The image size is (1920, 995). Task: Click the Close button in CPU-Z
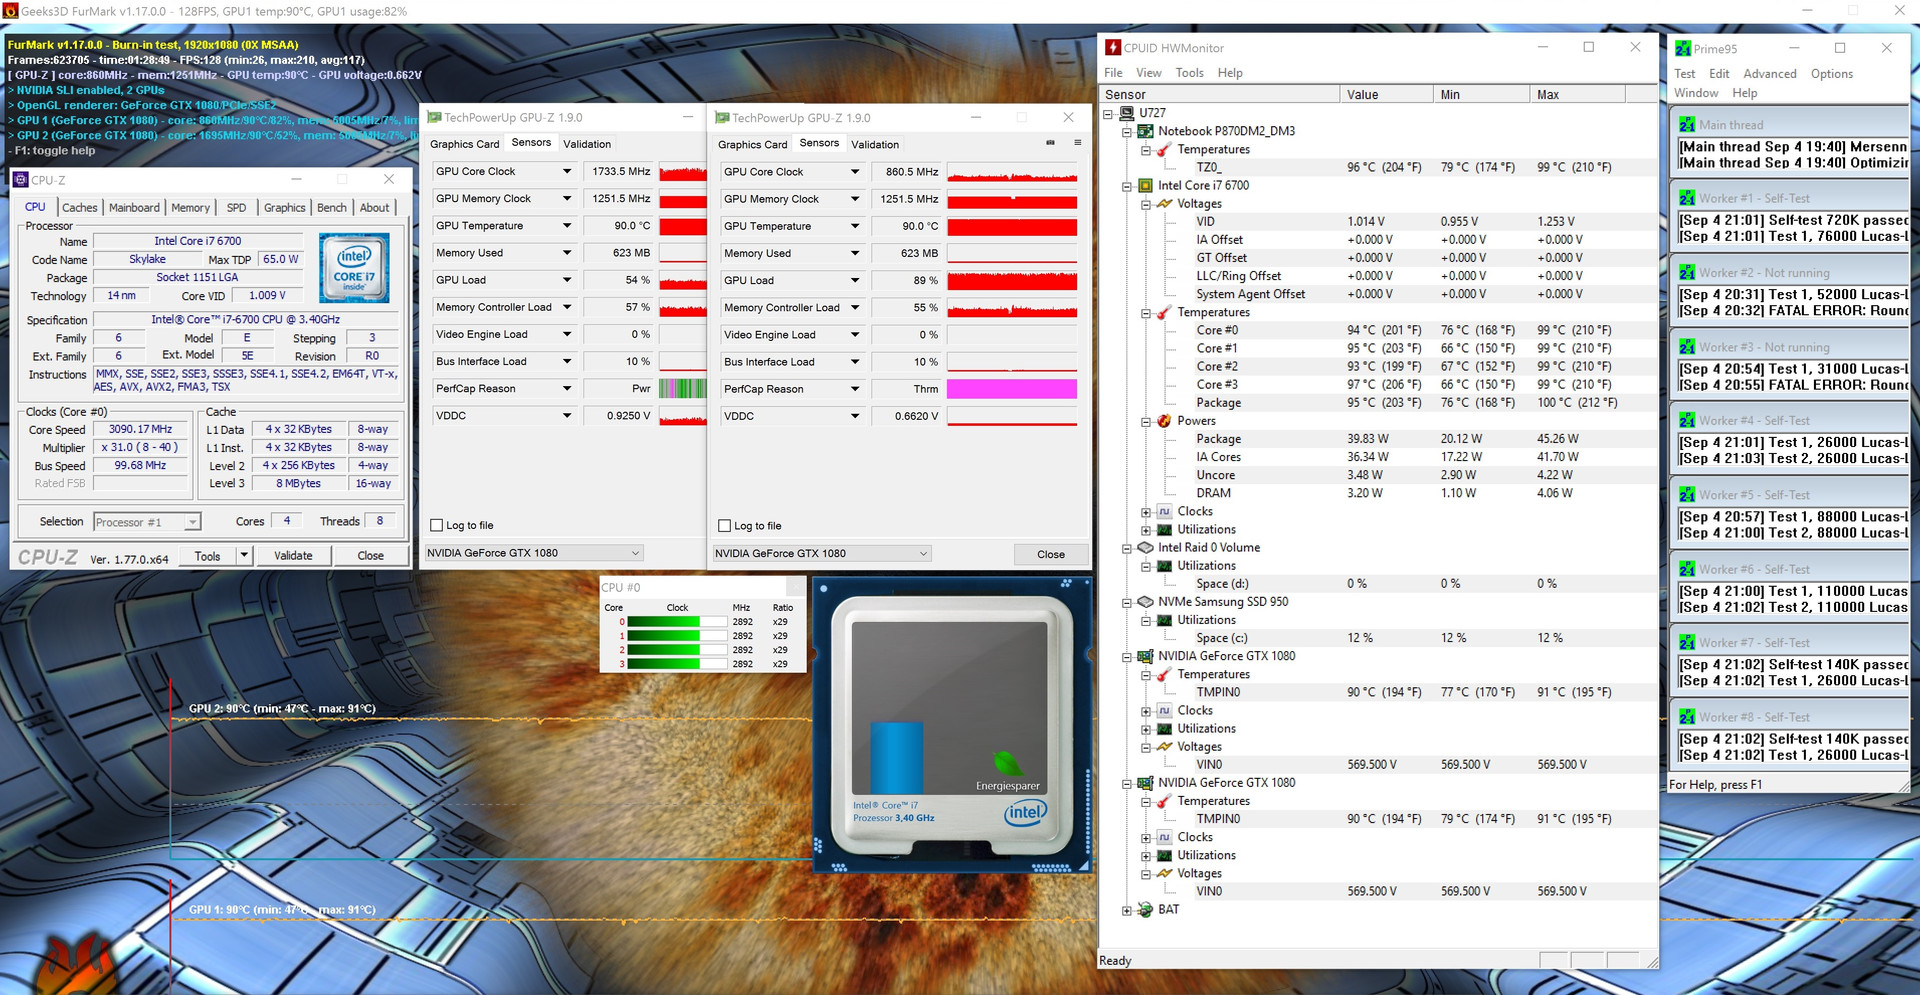pos(371,556)
